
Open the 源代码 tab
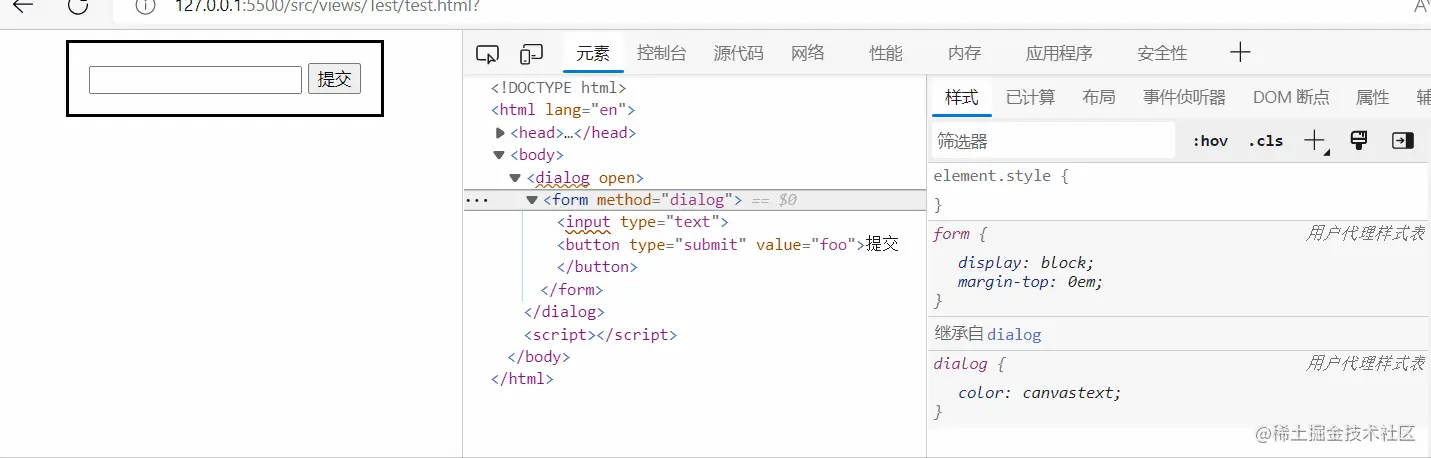[738, 54]
